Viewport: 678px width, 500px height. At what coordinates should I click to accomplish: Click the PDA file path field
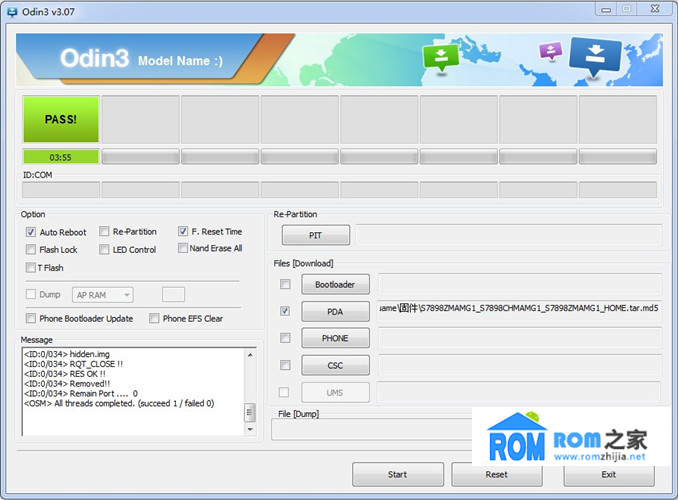519,311
